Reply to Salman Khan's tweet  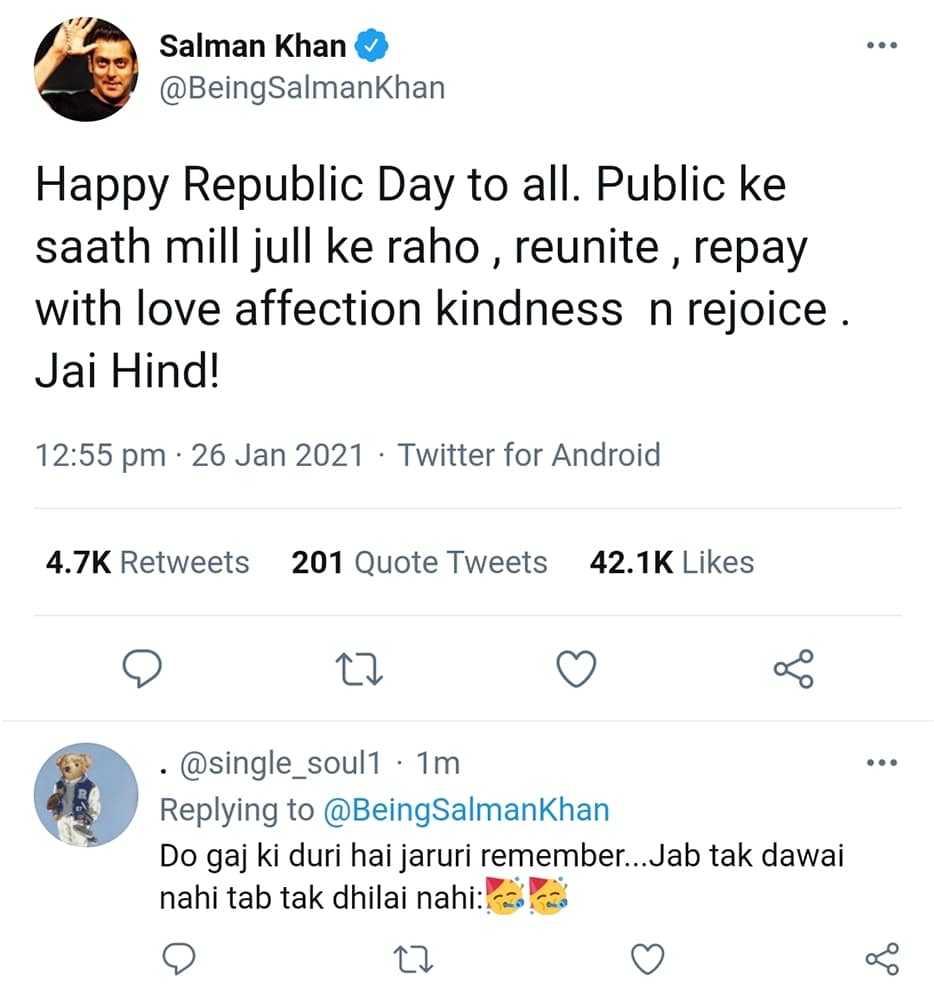141,668
